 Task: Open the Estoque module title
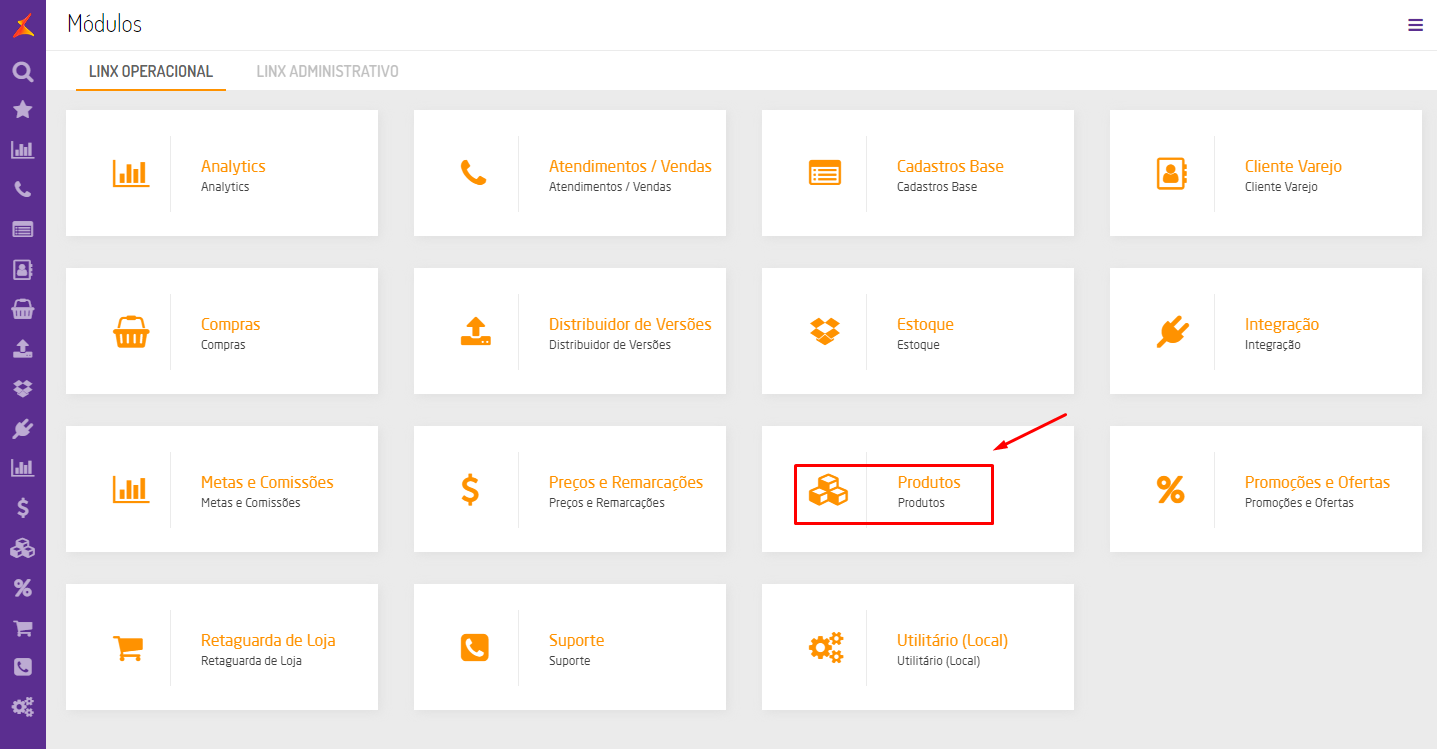pos(925,324)
